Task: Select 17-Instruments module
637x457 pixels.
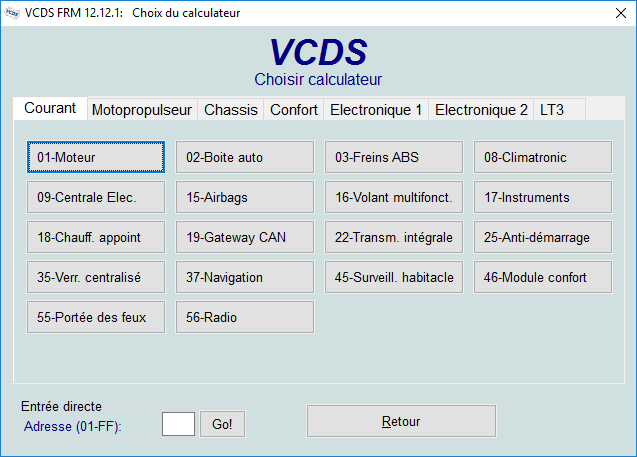Action: coord(542,197)
